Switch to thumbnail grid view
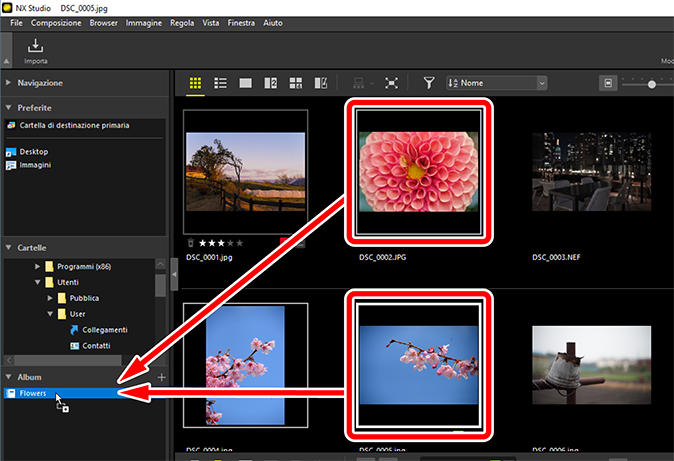674x461 pixels. tap(196, 83)
